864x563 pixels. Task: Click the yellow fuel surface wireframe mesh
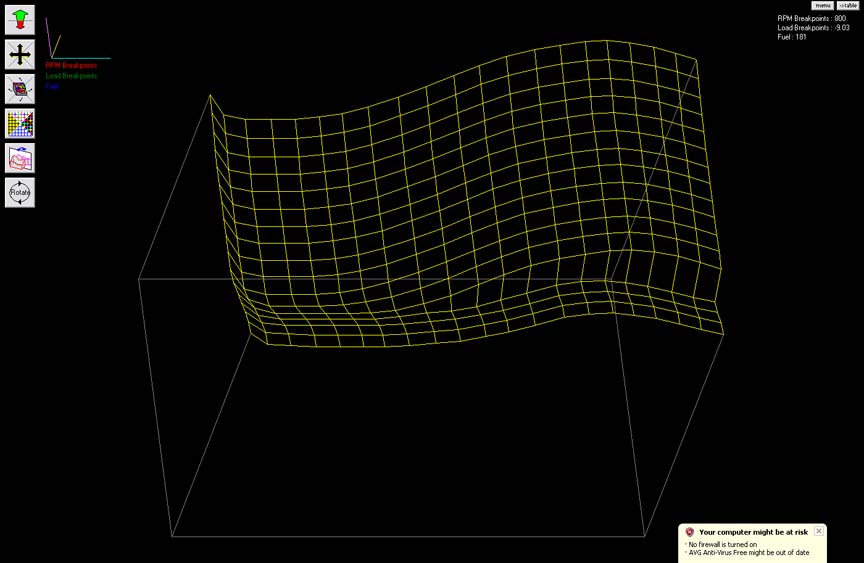tap(466, 193)
